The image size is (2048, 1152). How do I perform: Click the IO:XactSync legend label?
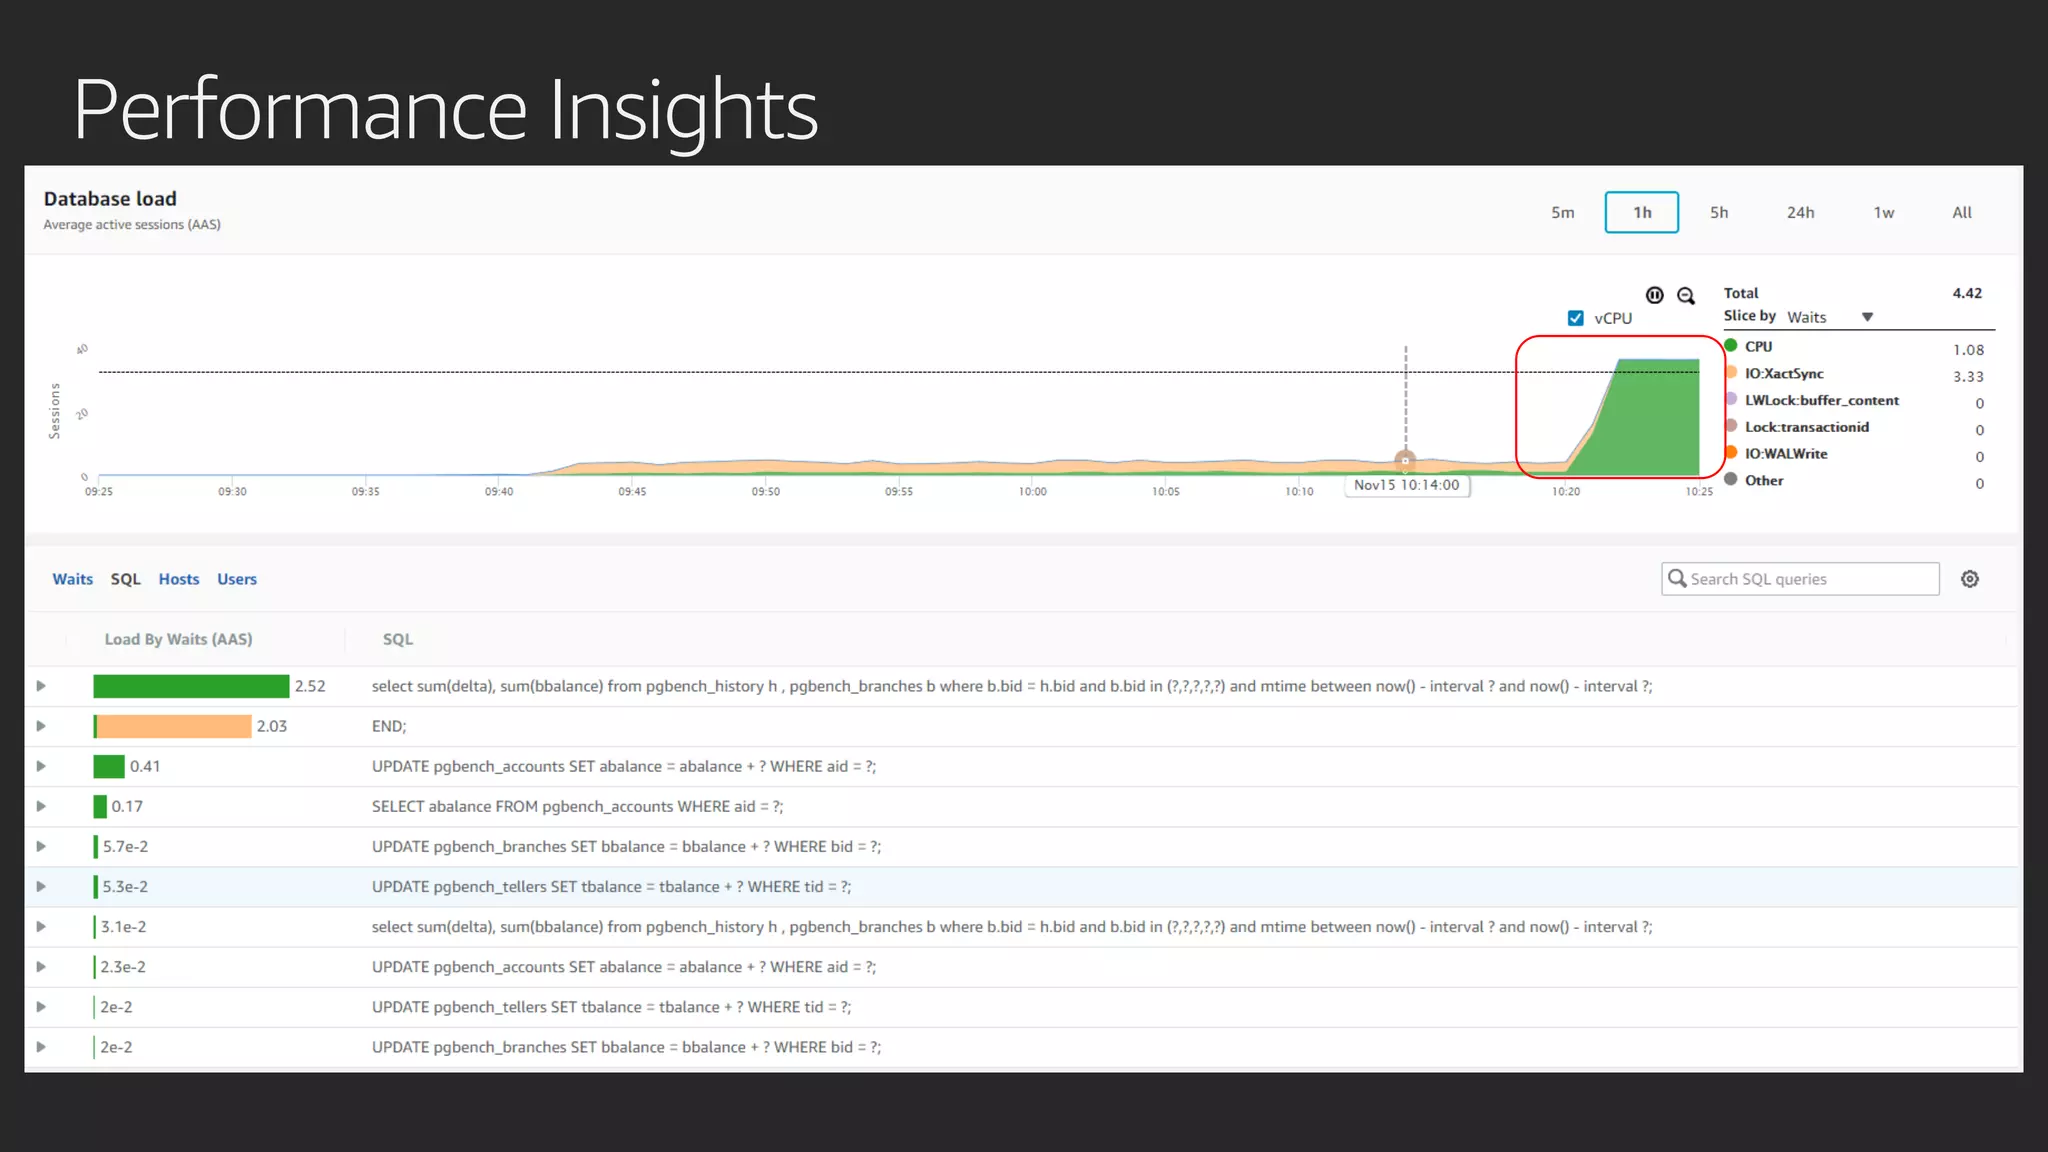click(x=1784, y=373)
